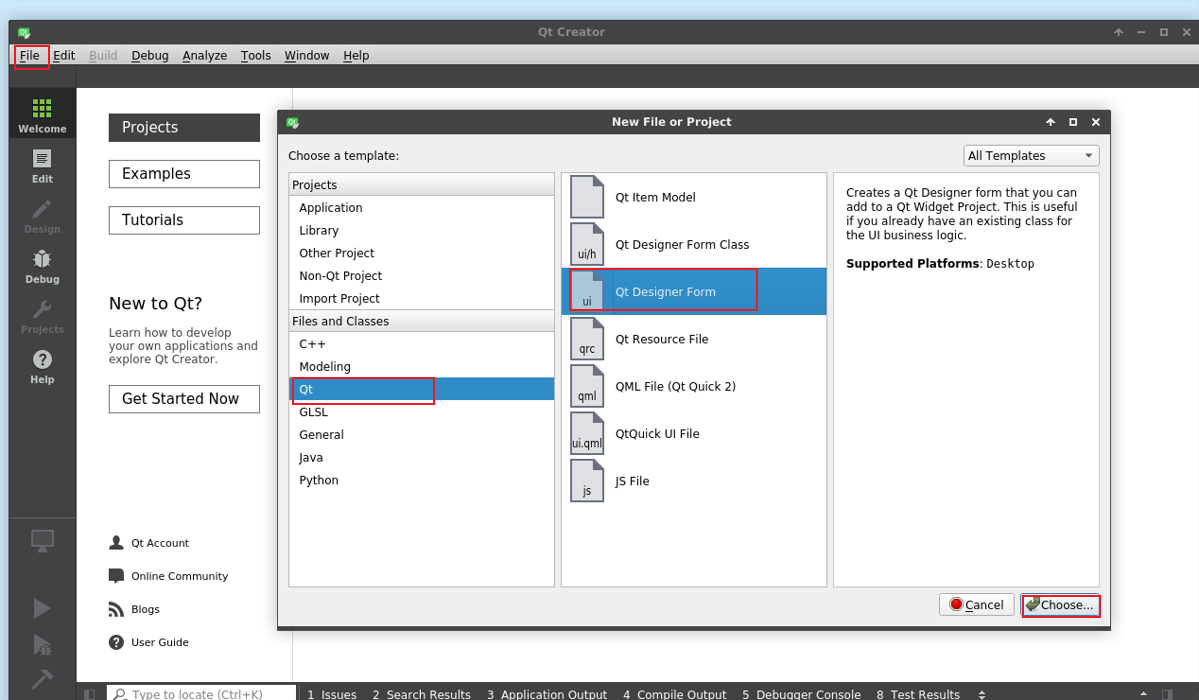Viewport: 1199px width, 700px height.
Task: Select the Python category
Action: (421, 480)
